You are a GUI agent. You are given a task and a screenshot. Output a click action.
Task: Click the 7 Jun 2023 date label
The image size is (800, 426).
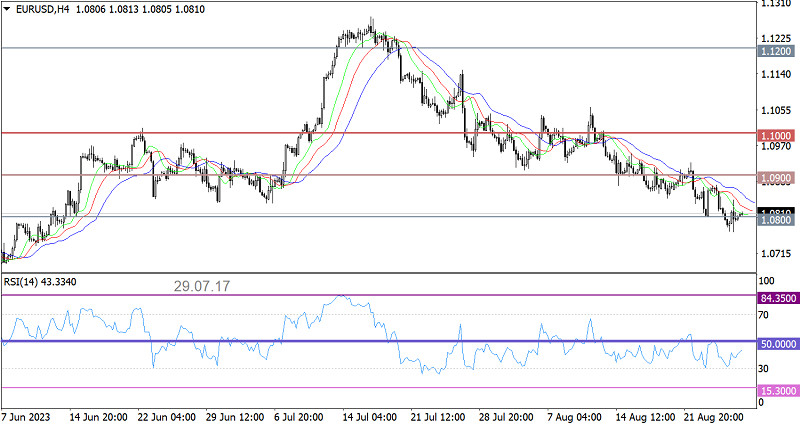[x=26, y=417]
